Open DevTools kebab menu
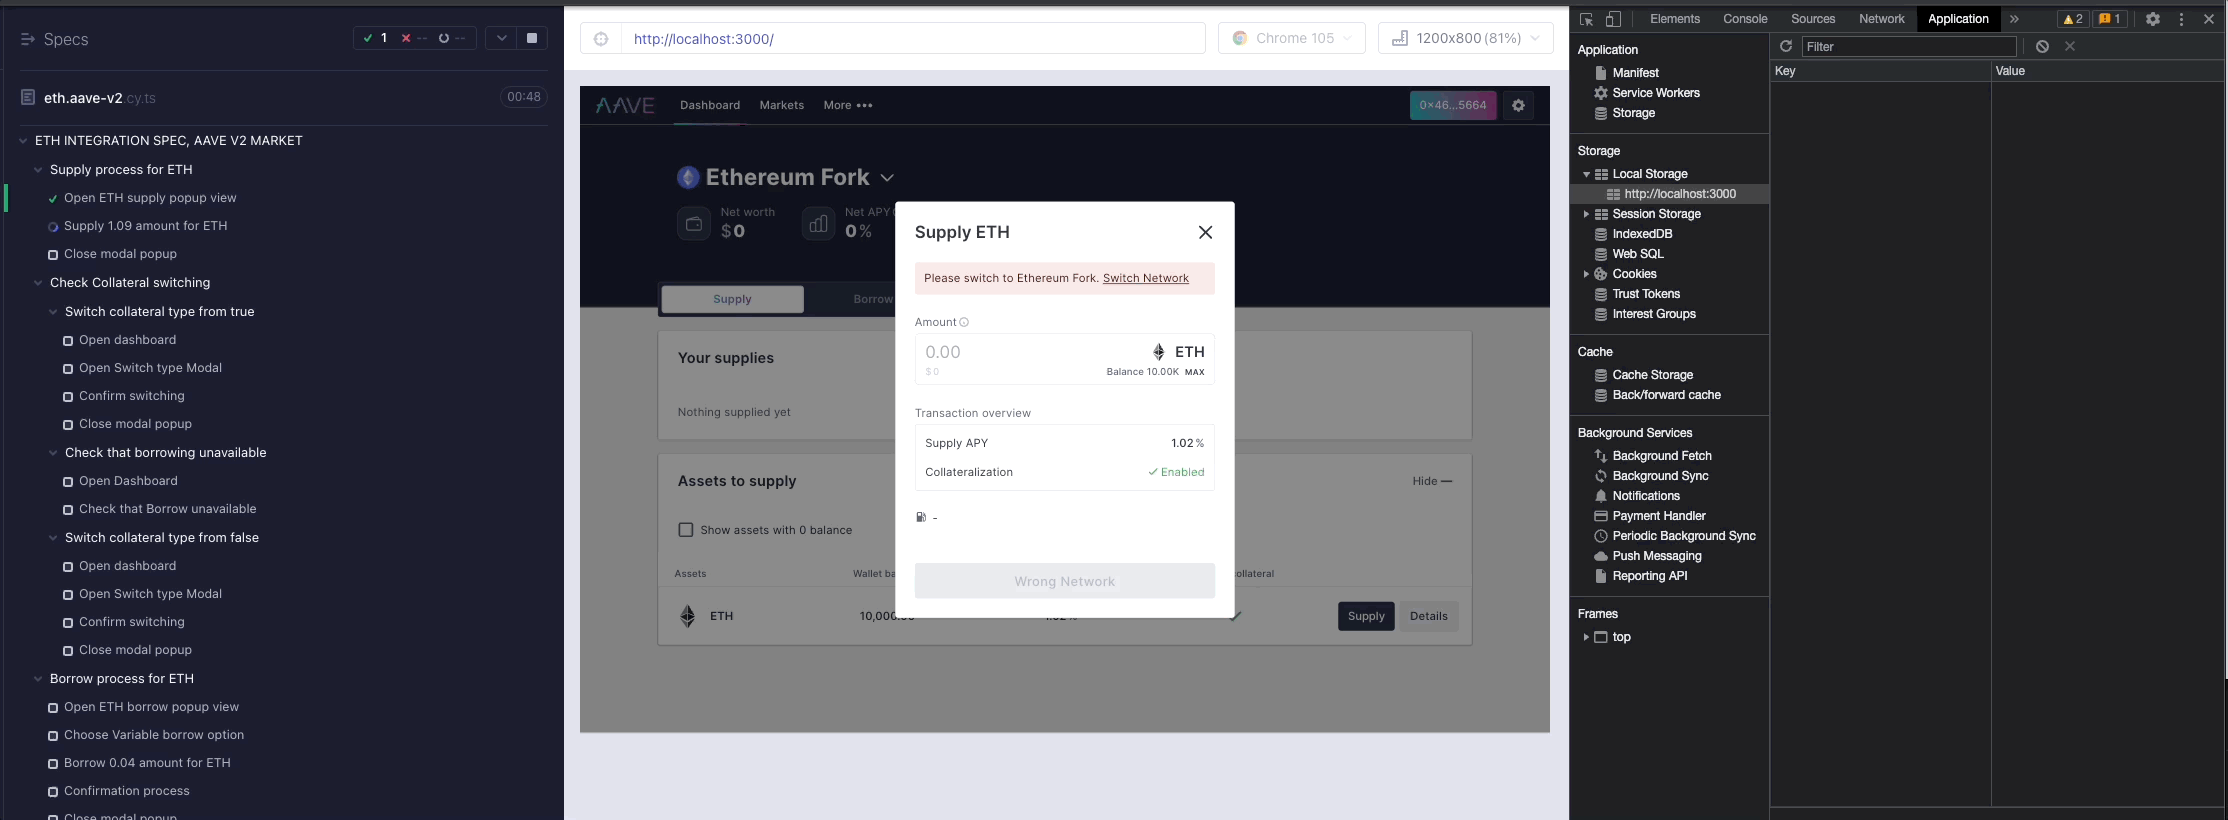 point(2181,19)
